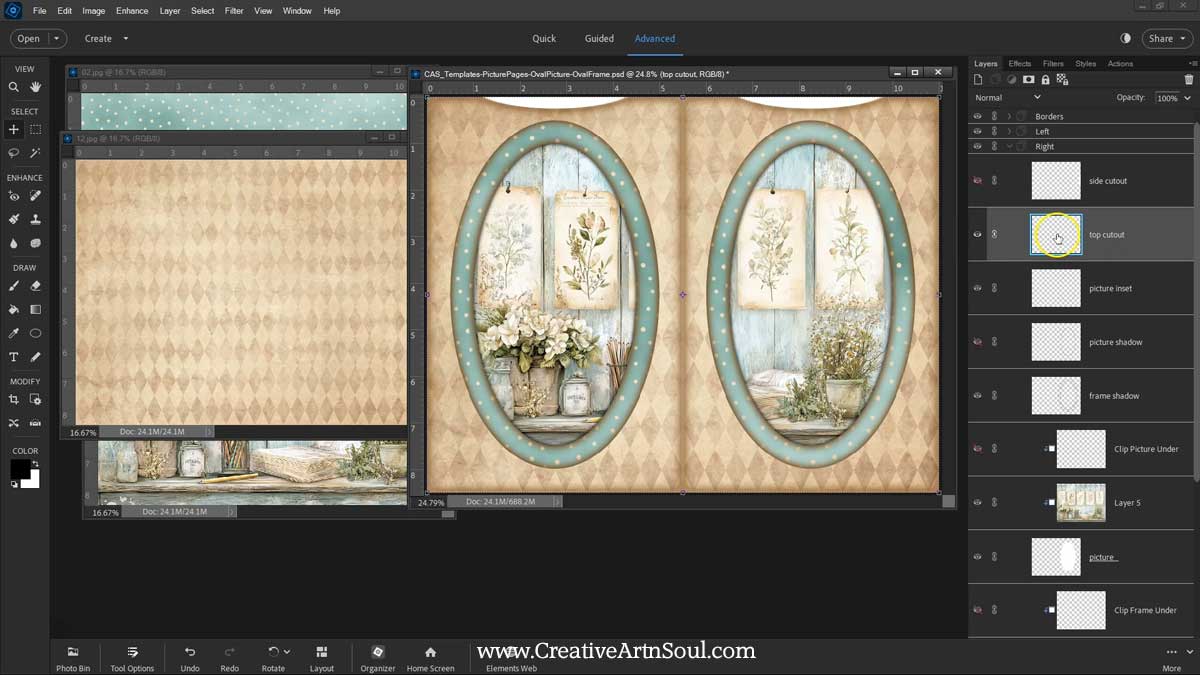Hide the picture inset layer
The width and height of the screenshot is (1200, 675).
tap(977, 288)
